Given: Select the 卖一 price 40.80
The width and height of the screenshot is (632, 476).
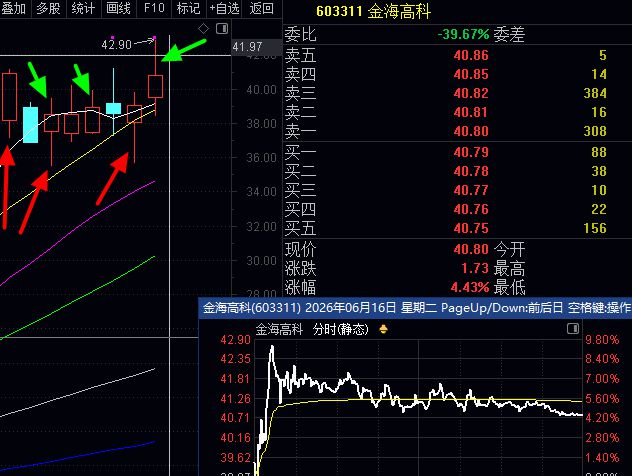Looking at the screenshot, I should click(x=471, y=131).
